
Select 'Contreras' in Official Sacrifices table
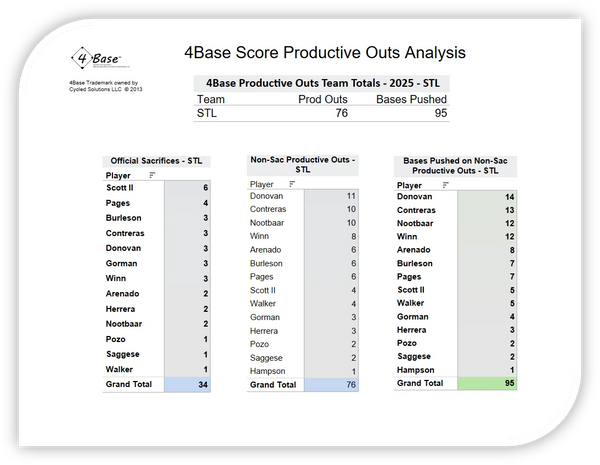(x=125, y=233)
